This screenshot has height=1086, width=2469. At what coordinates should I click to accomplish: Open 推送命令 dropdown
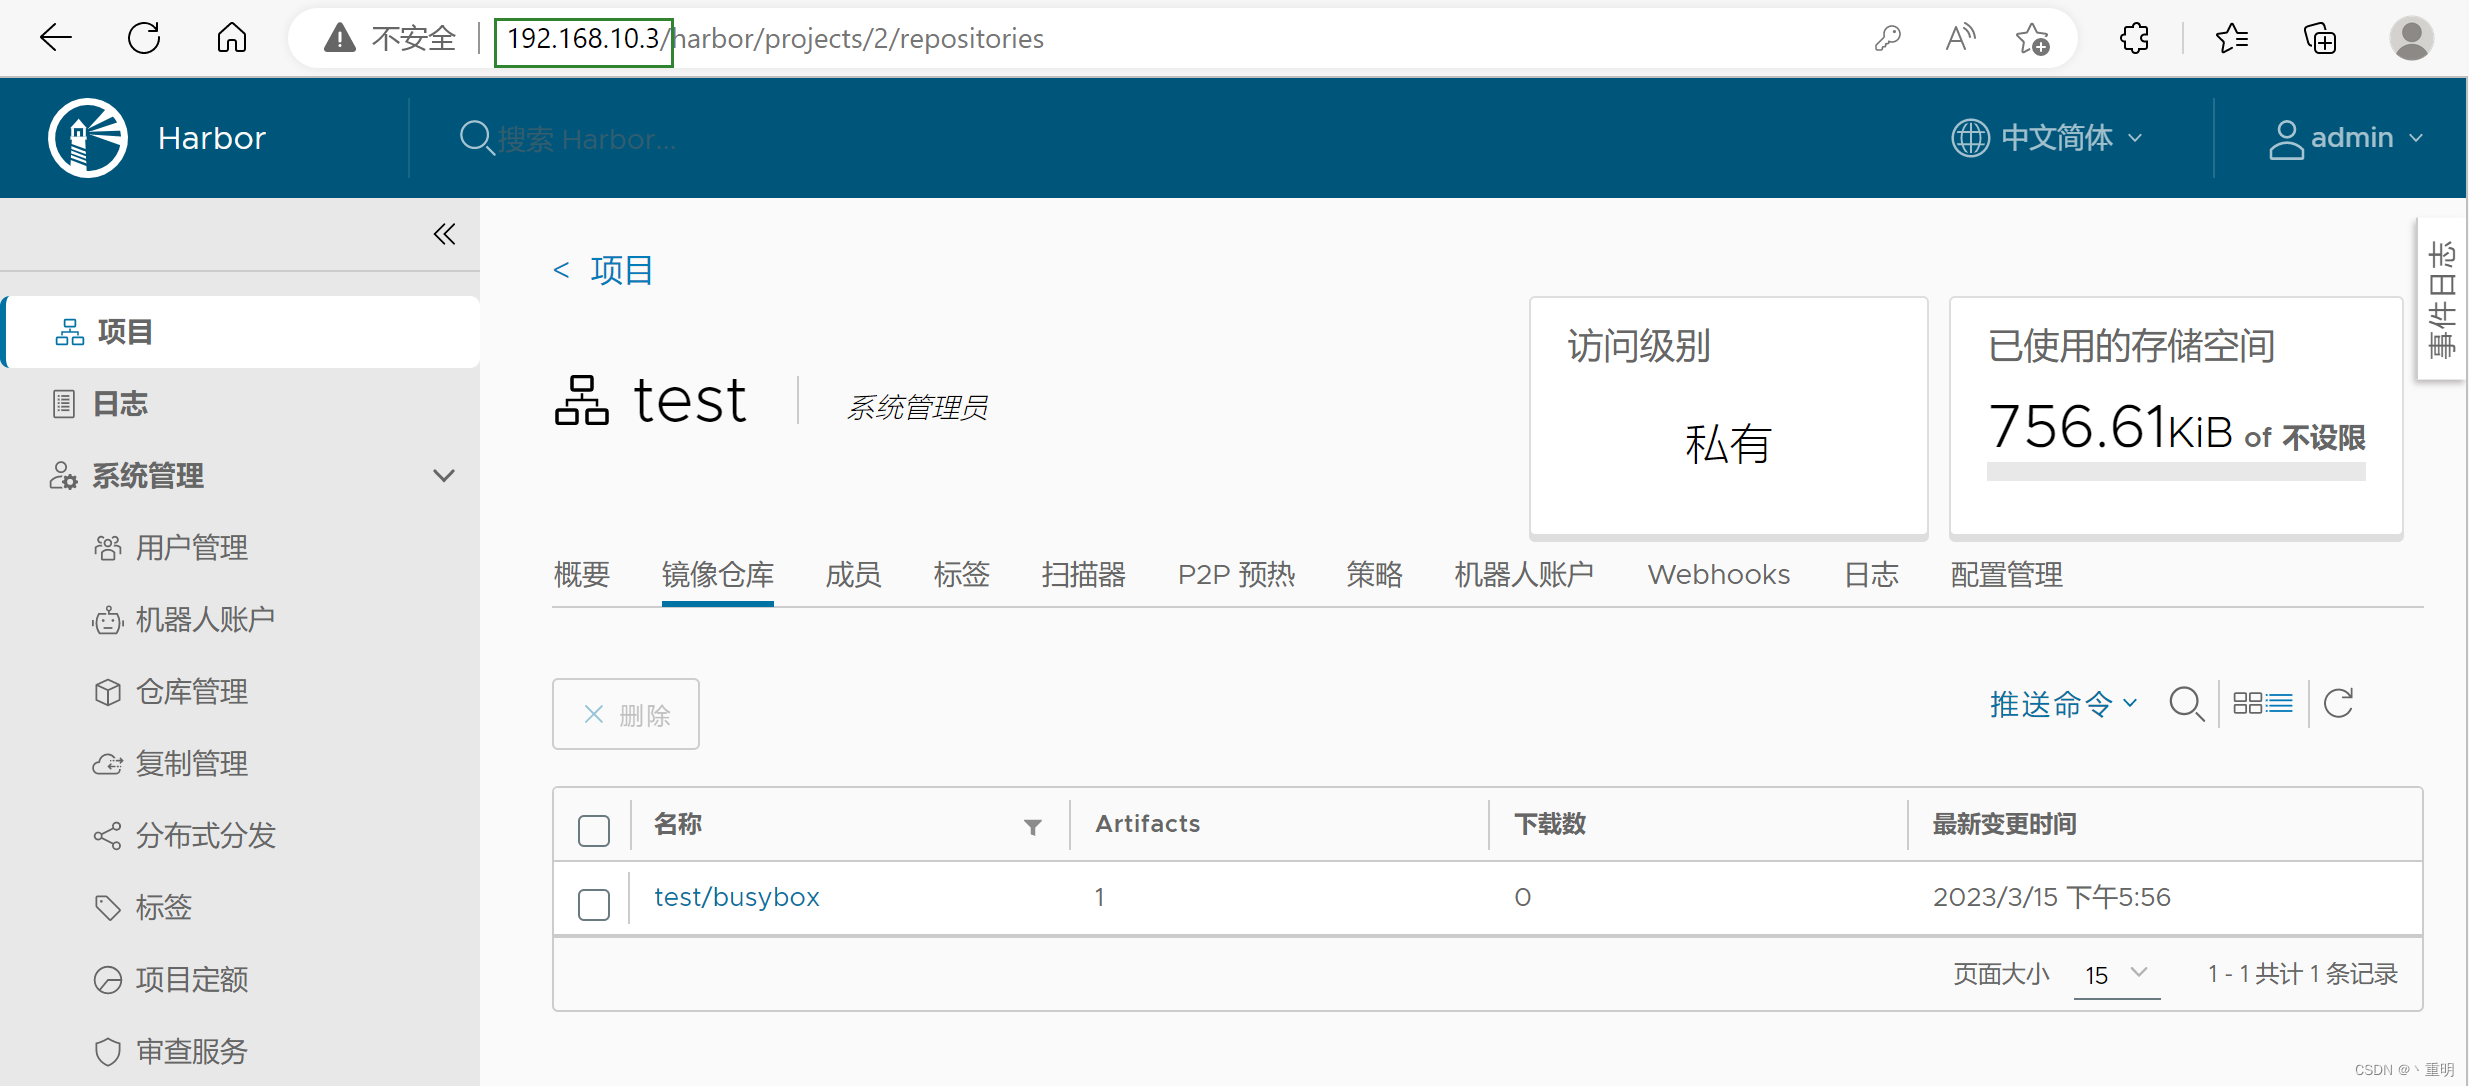(x=2063, y=704)
